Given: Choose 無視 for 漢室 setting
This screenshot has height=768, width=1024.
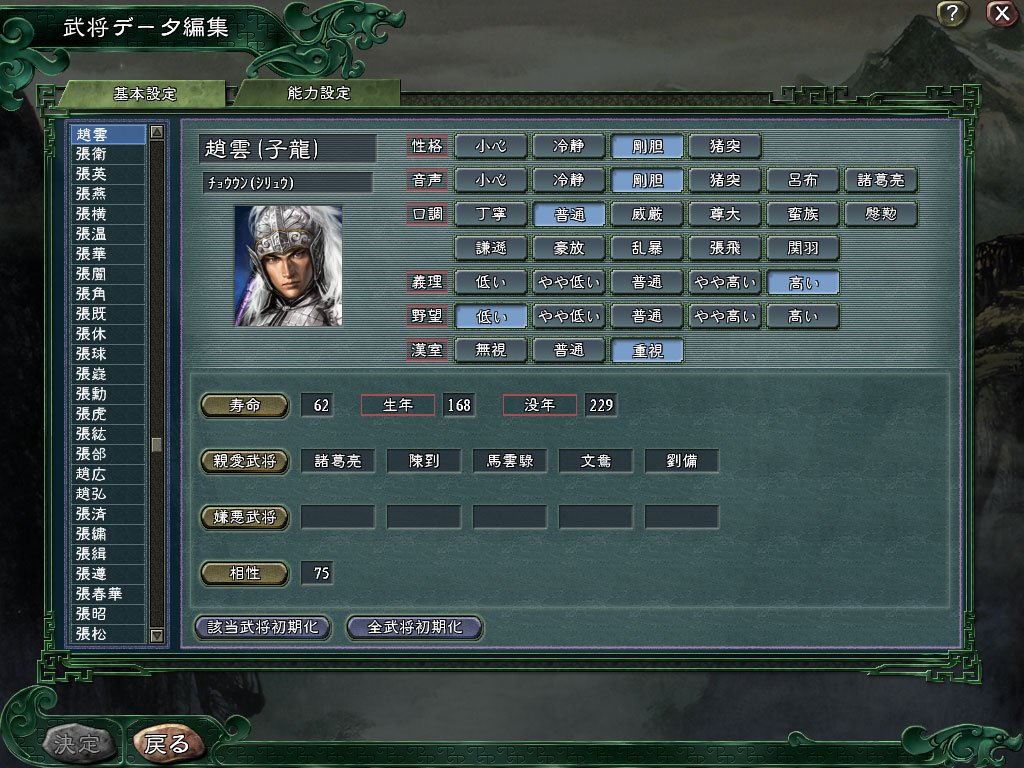Looking at the screenshot, I should 490,350.
